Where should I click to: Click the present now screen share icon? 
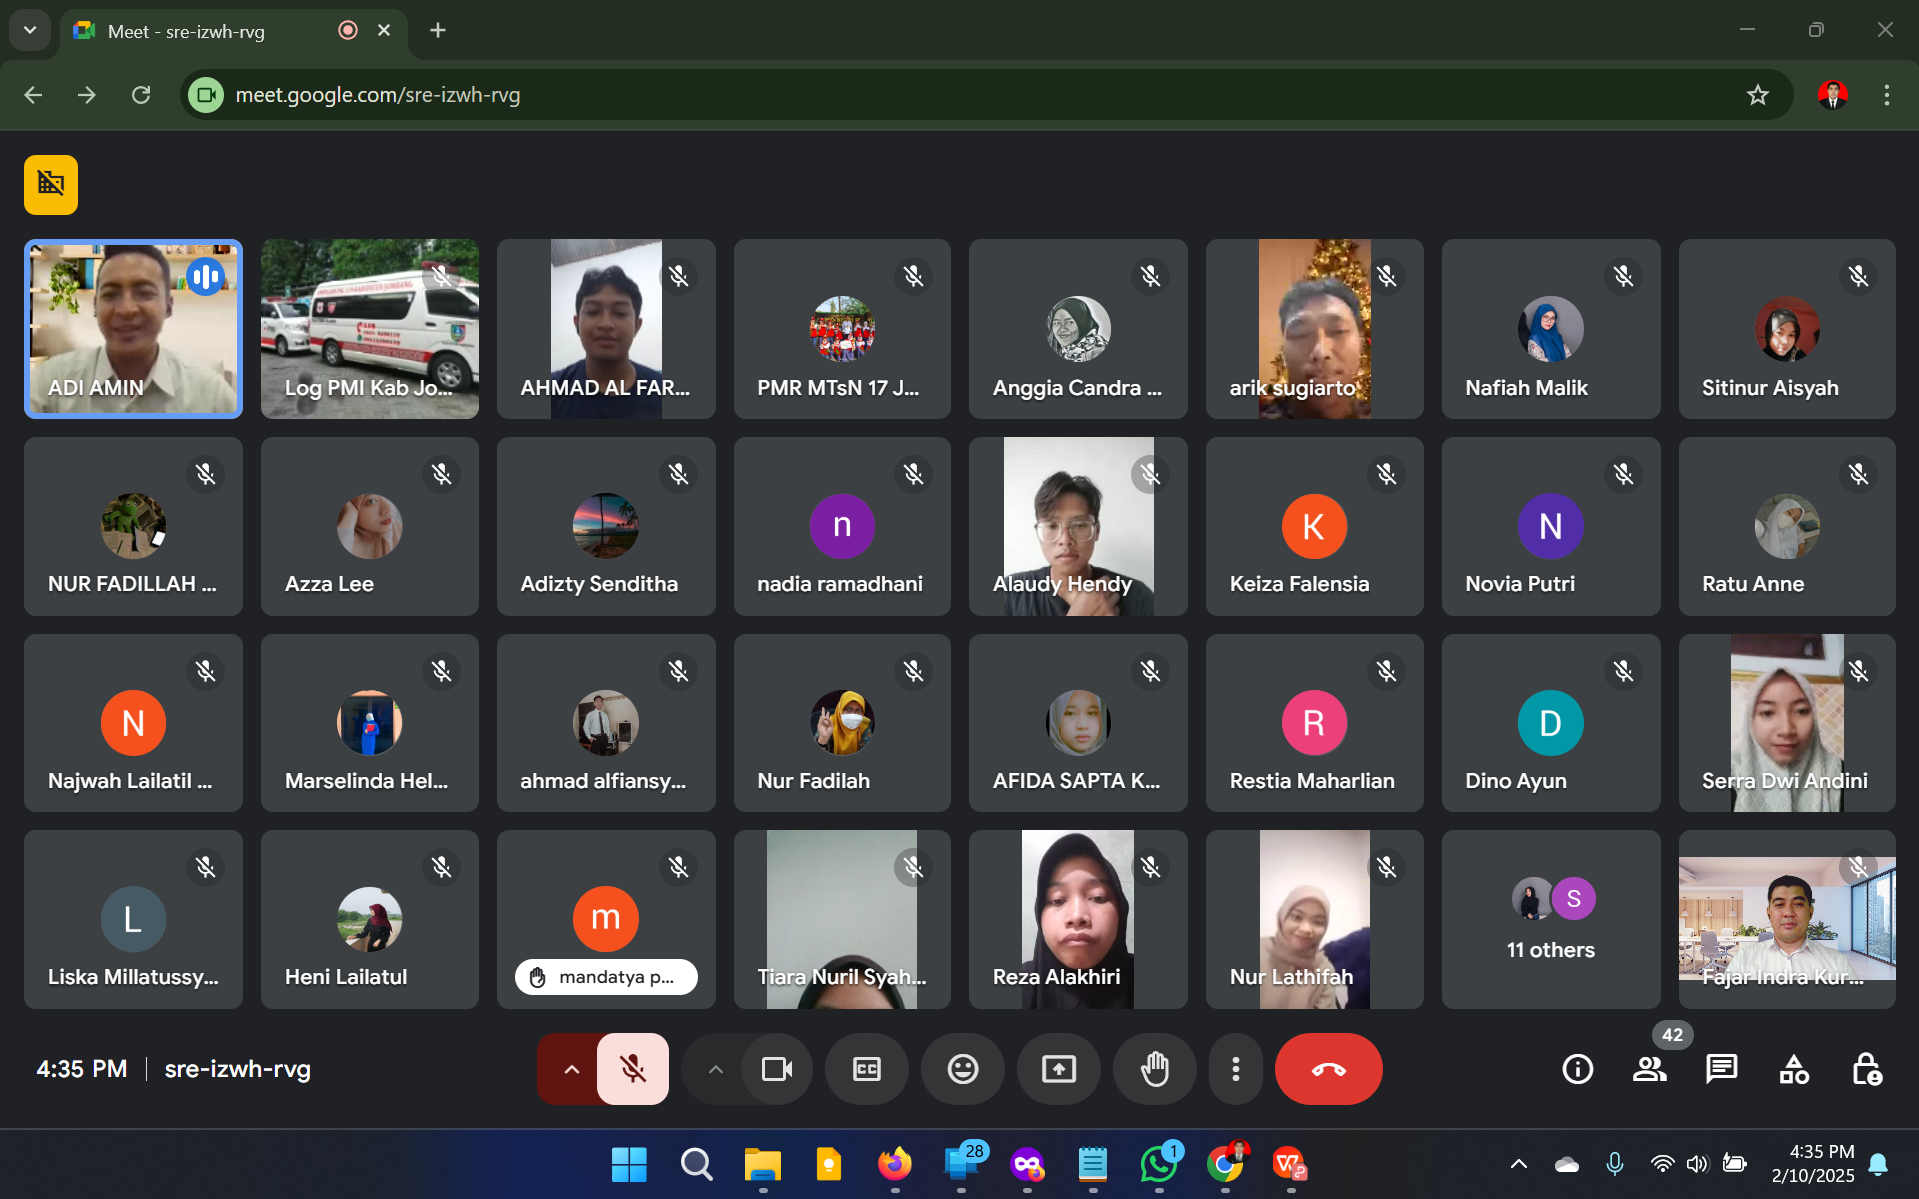click(x=1058, y=1069)
